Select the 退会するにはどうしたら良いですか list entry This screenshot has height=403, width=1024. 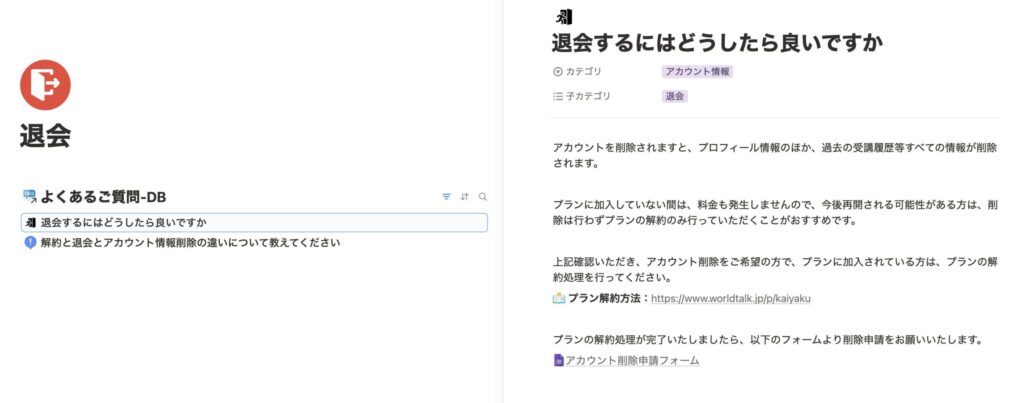point(130,222)
